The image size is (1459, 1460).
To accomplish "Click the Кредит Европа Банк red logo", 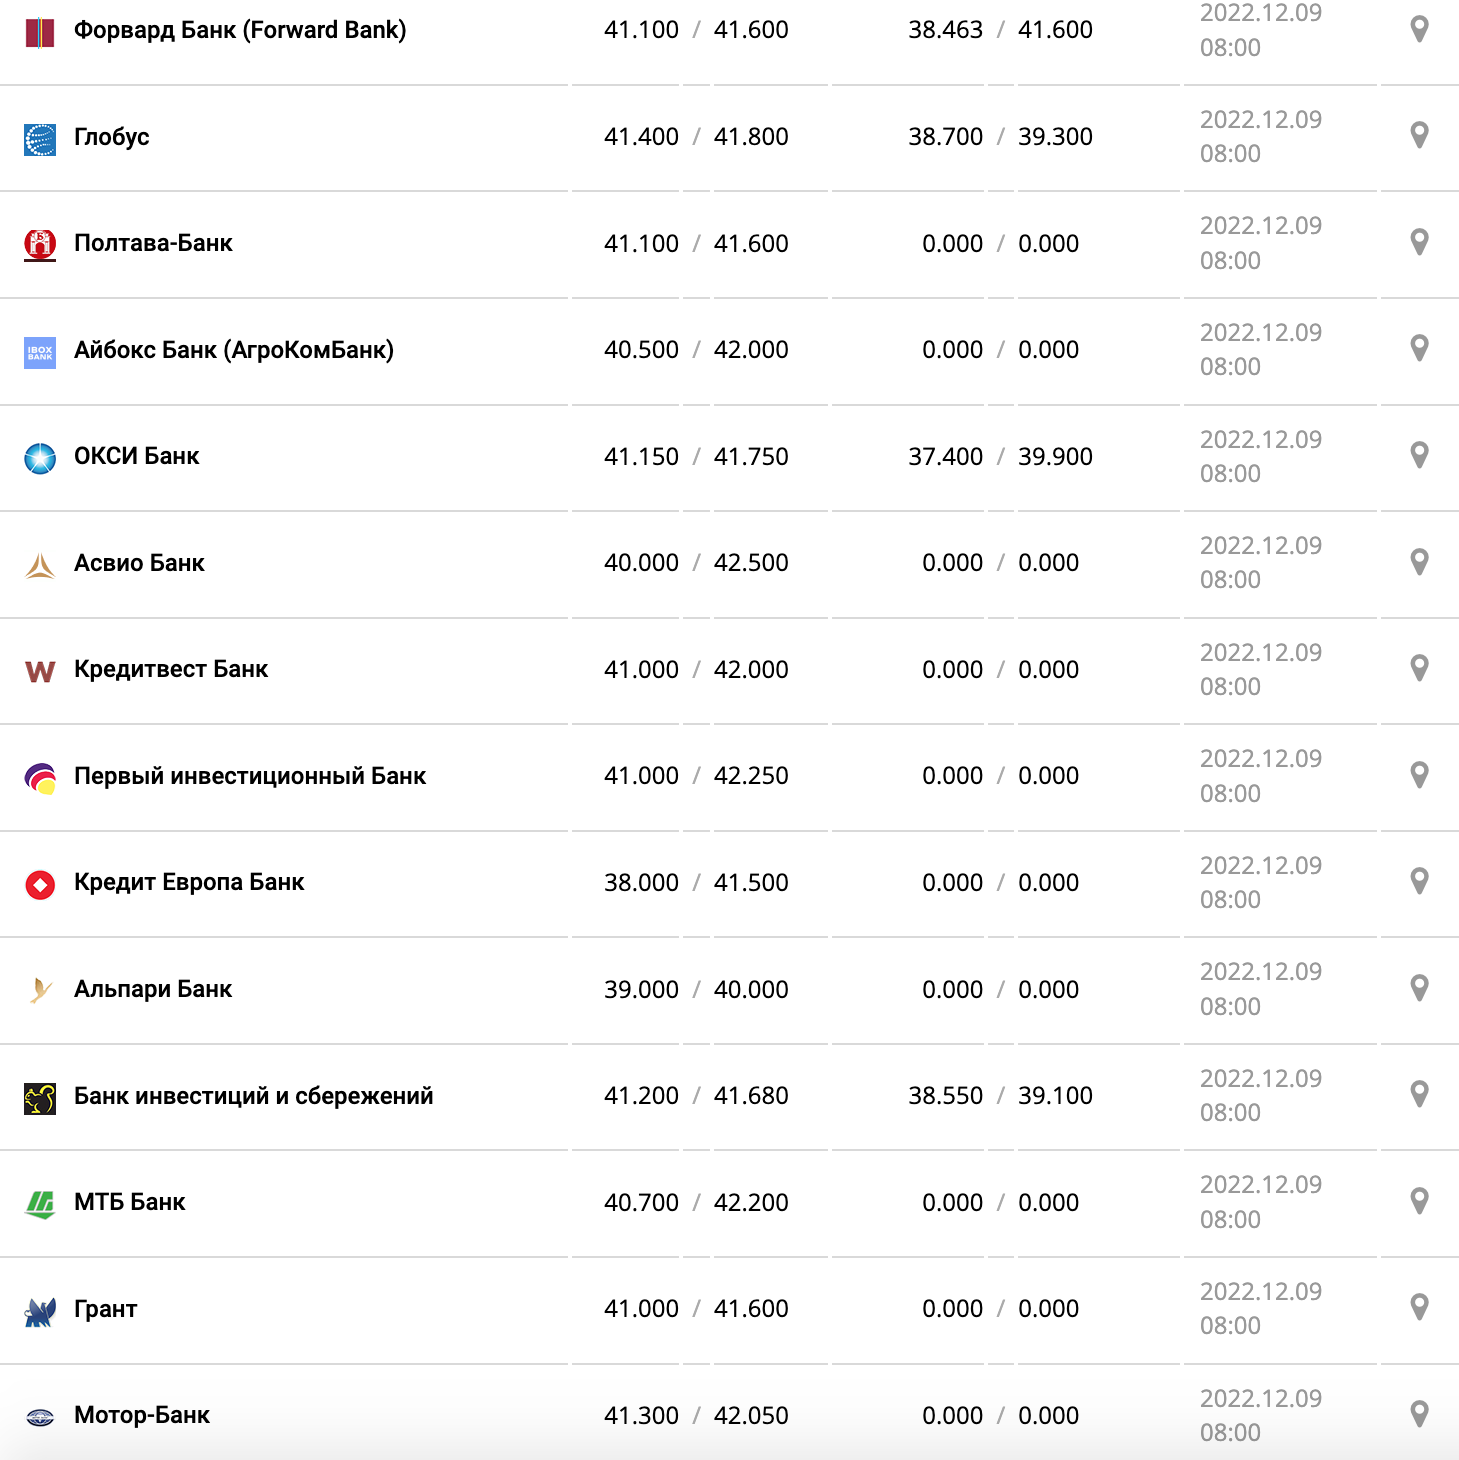I will pyautogui.click(x=40, y=885).
